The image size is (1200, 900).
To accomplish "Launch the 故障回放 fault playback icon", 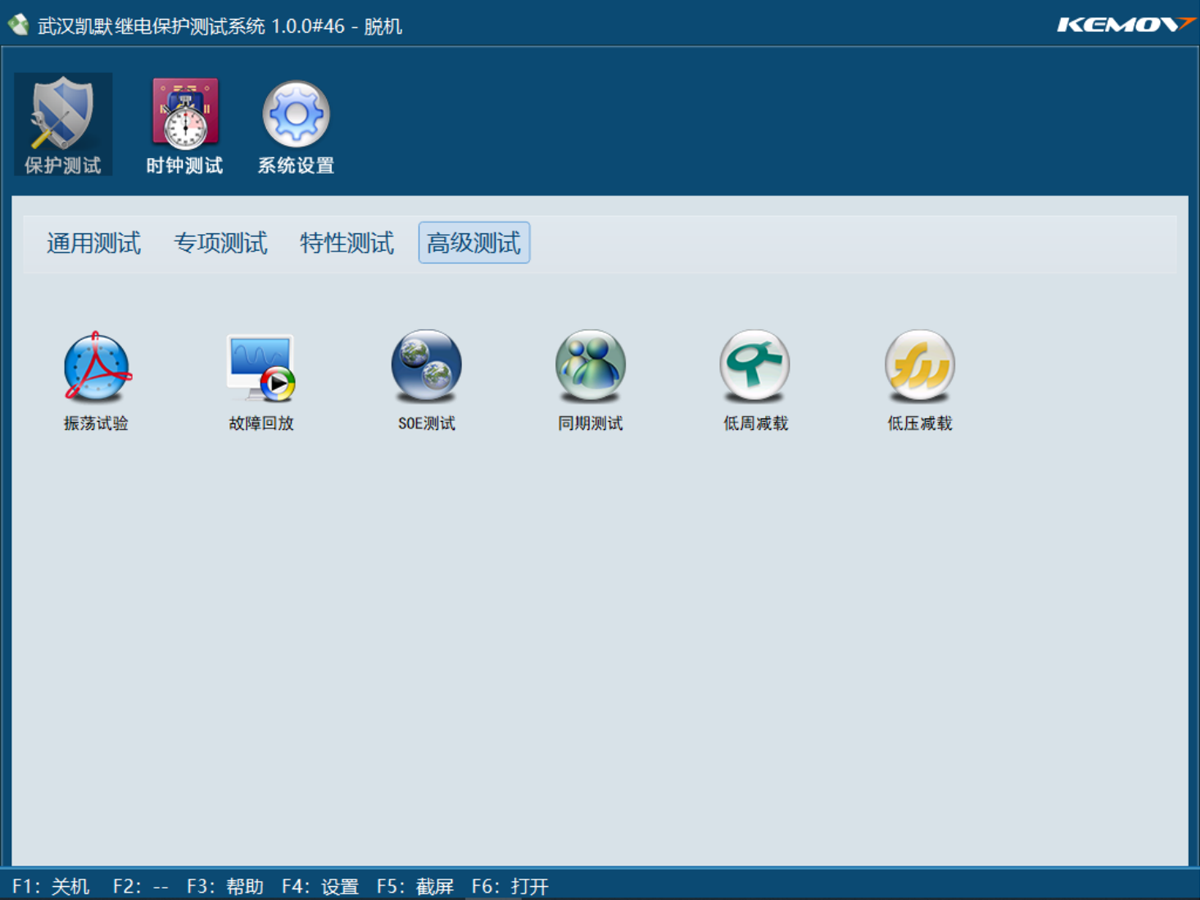I will coord(261,367).
